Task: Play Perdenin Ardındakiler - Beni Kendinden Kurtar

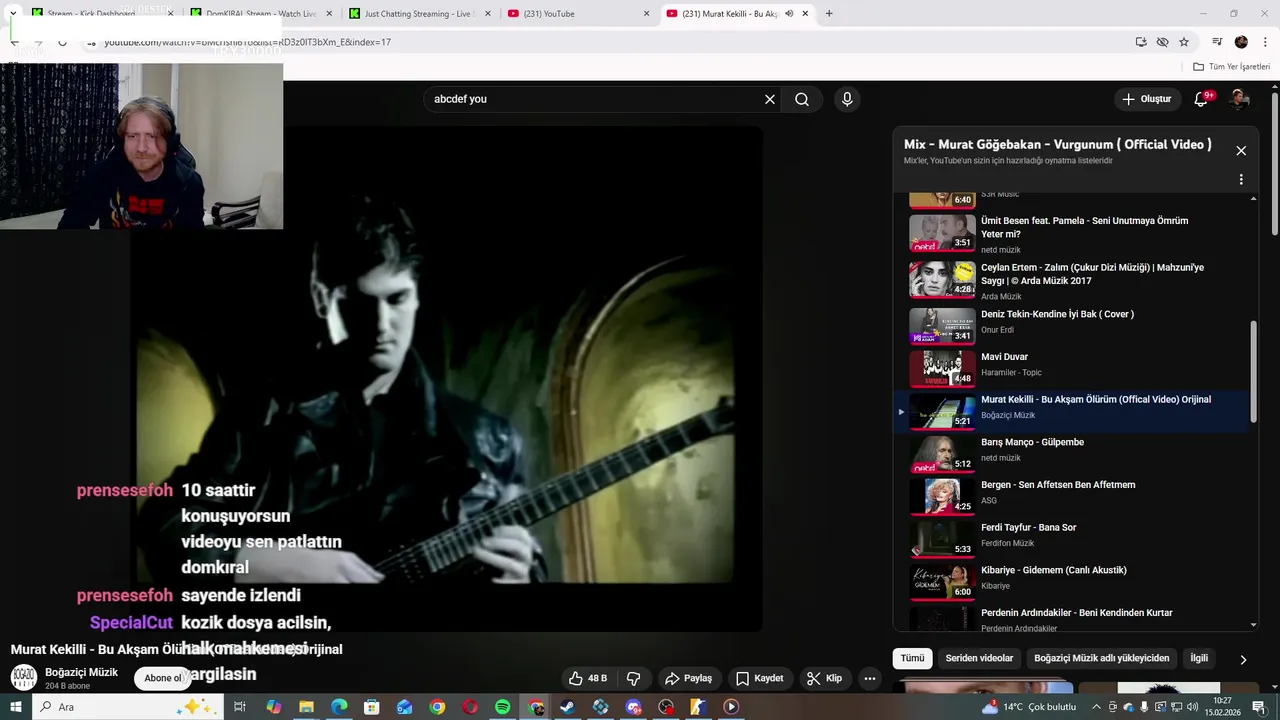Action: pos(1070,620)
